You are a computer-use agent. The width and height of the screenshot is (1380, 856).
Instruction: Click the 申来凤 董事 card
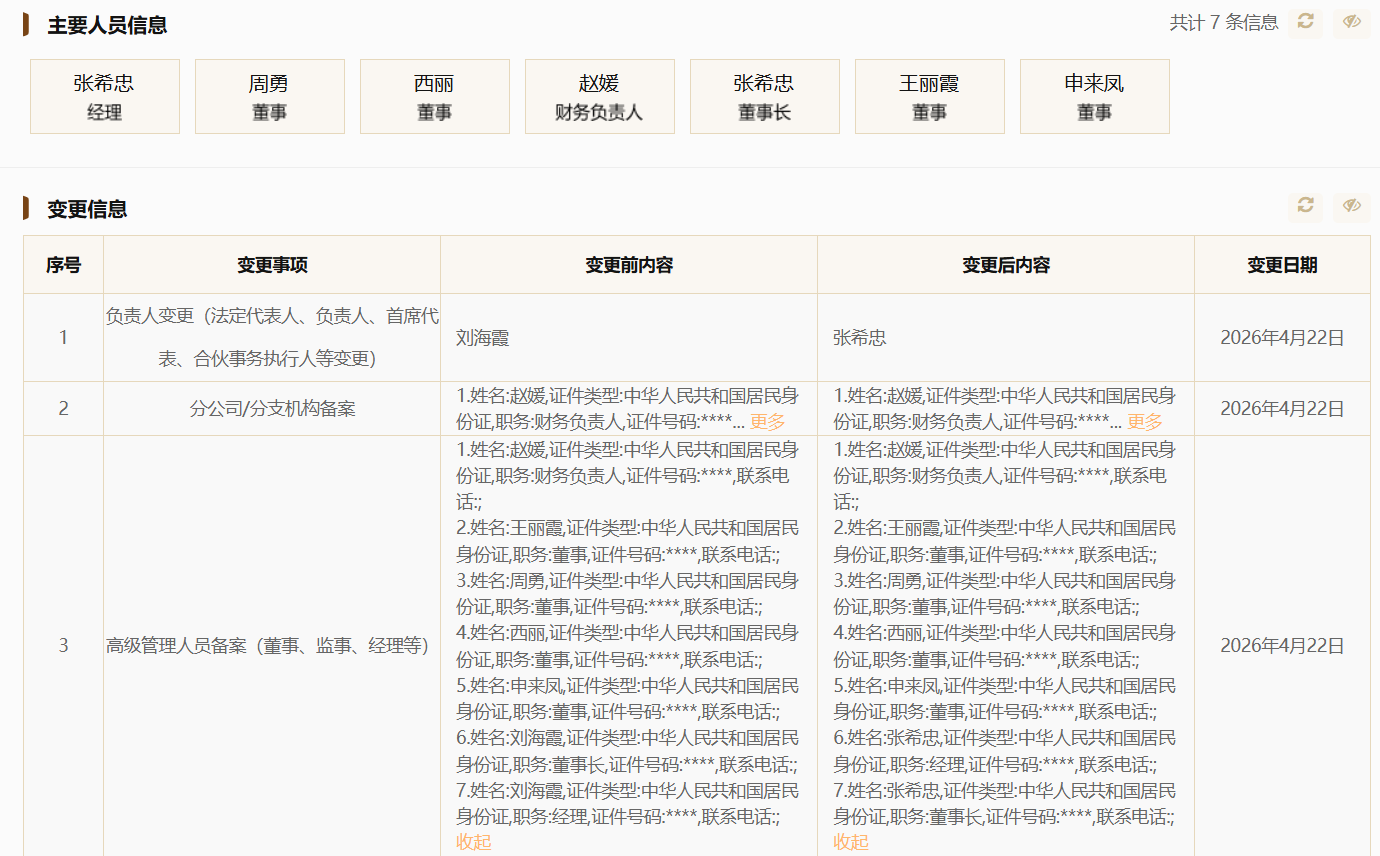coord(1095,96)
